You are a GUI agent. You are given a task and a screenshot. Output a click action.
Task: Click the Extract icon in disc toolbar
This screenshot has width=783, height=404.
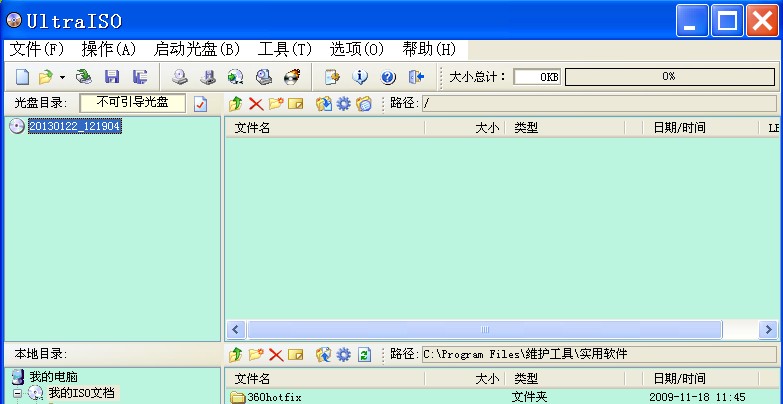[324, 104]
